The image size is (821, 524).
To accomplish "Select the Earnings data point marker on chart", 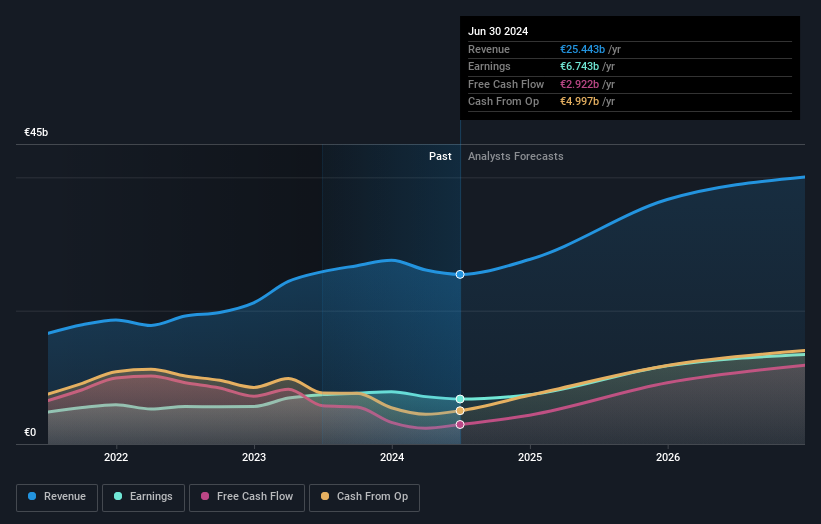I will coord(460,399).
